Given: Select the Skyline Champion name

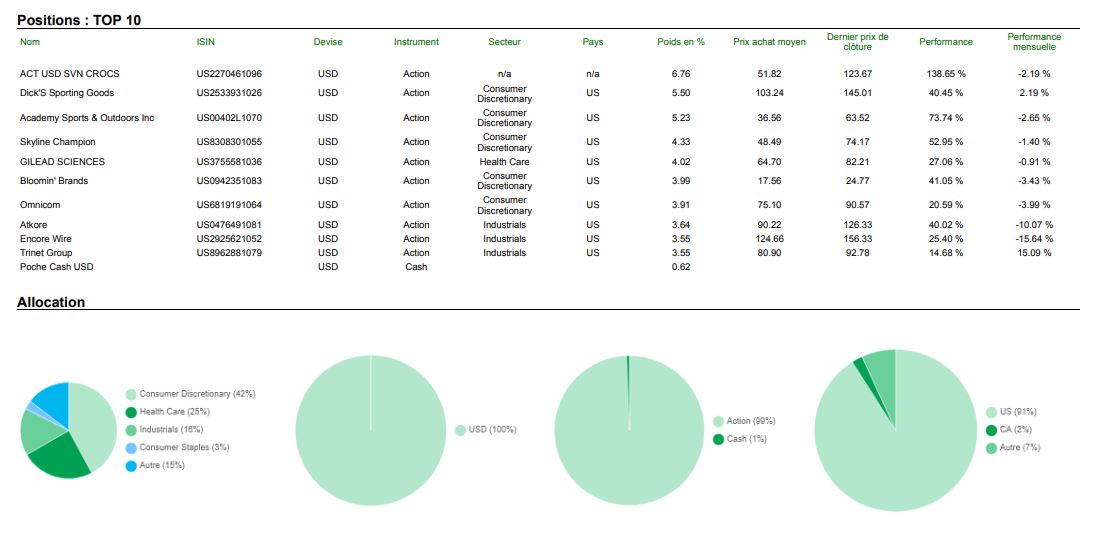Looking at the screenshot, I should (58, 142).
